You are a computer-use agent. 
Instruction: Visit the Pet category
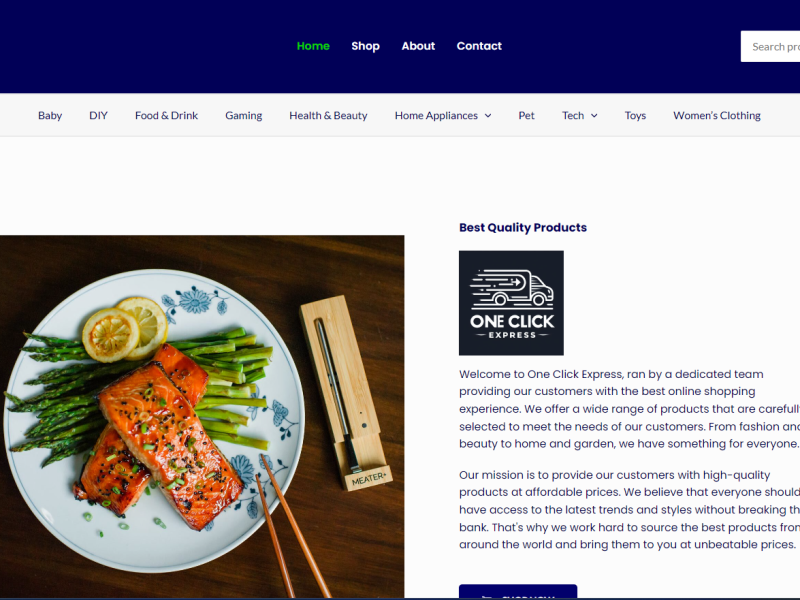(x=527, y=115)
